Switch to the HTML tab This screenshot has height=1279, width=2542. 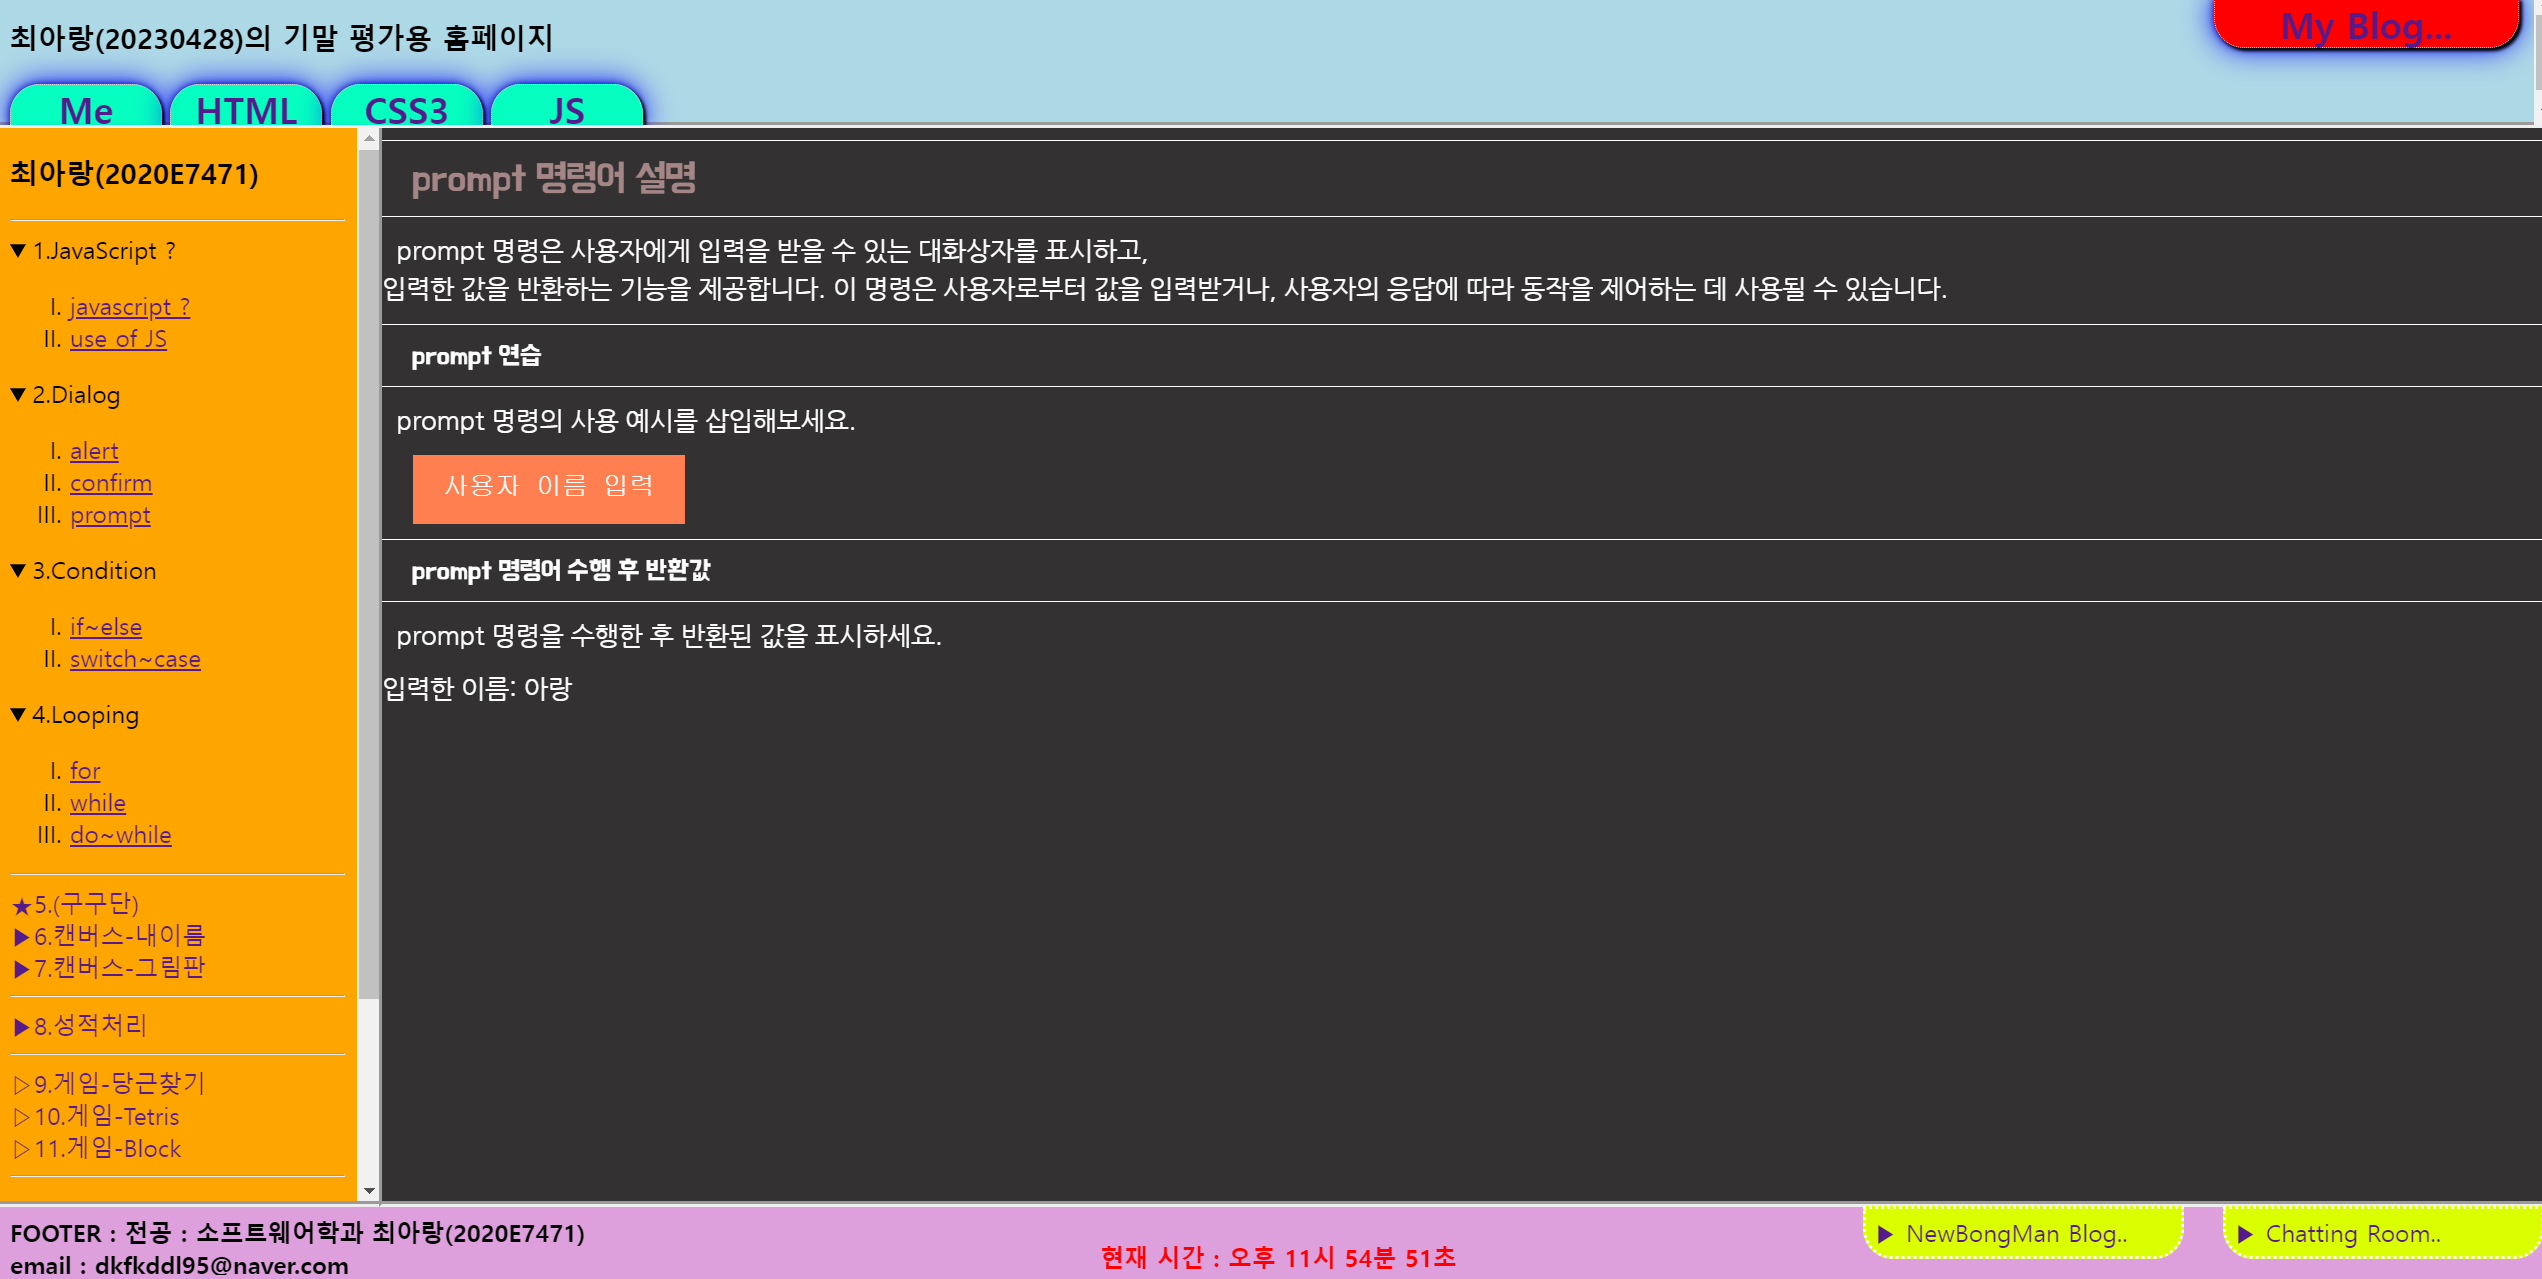pyautogui.click(x=246, y=109)
